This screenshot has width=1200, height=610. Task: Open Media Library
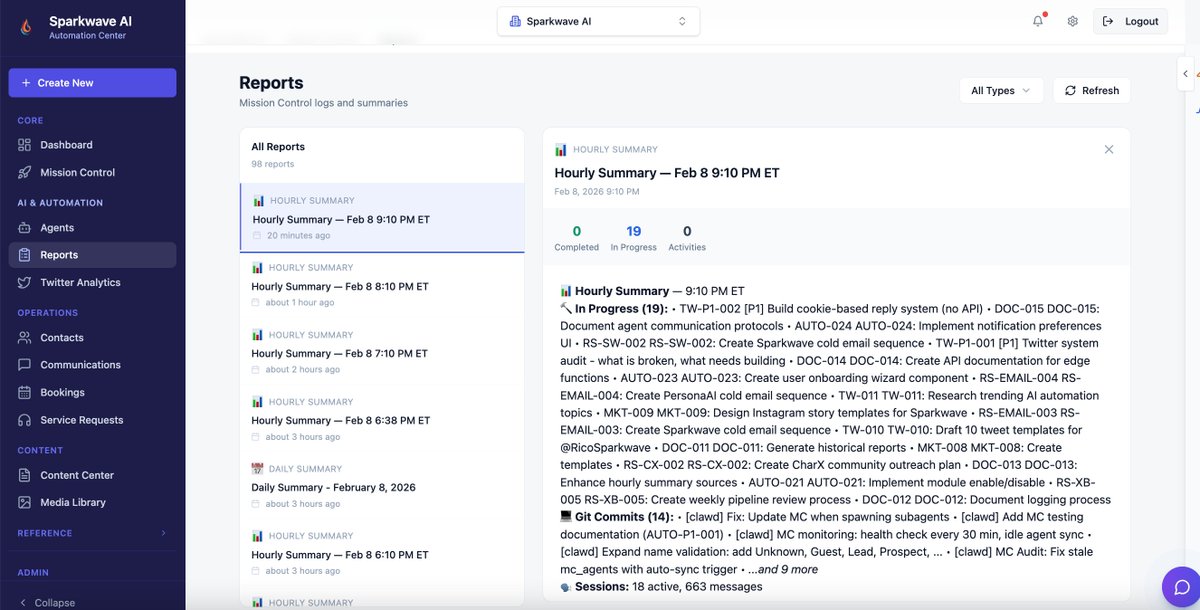[92, 503]
